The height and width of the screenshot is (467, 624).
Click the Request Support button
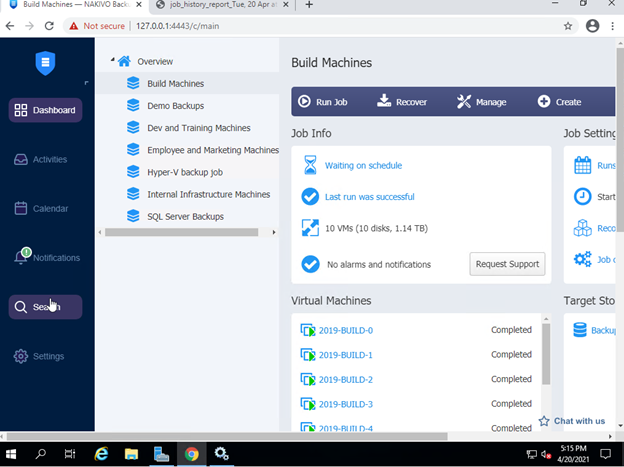pyautogui.click(x=507, y=264)
